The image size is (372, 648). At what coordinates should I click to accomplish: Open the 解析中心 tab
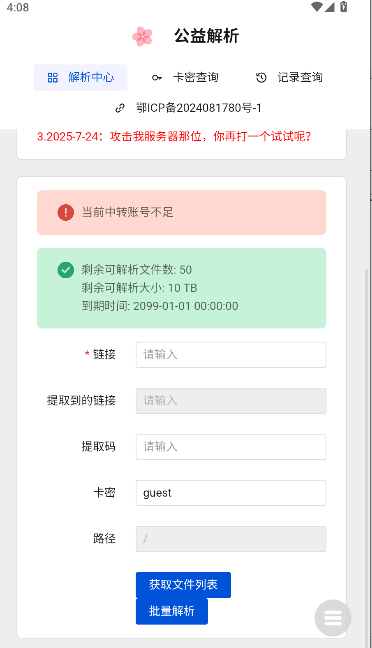pyautogui.click(x=81, y=77)
